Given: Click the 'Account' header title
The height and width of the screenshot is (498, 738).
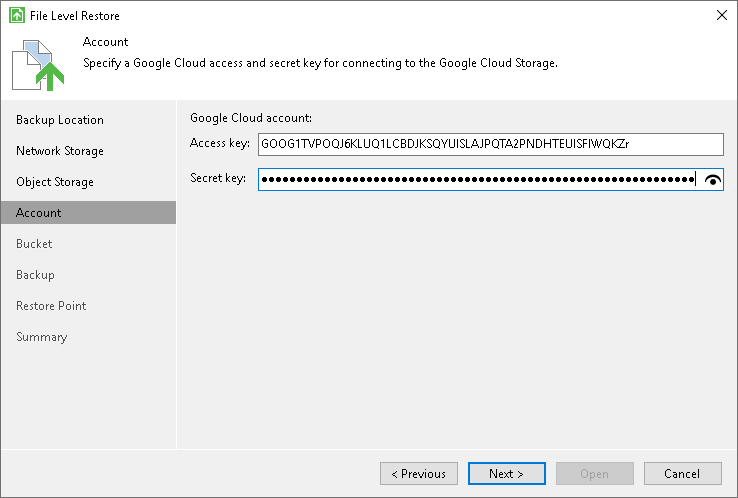Looking at the screenshot, I should pyautogui.click(x=105, y=42).
